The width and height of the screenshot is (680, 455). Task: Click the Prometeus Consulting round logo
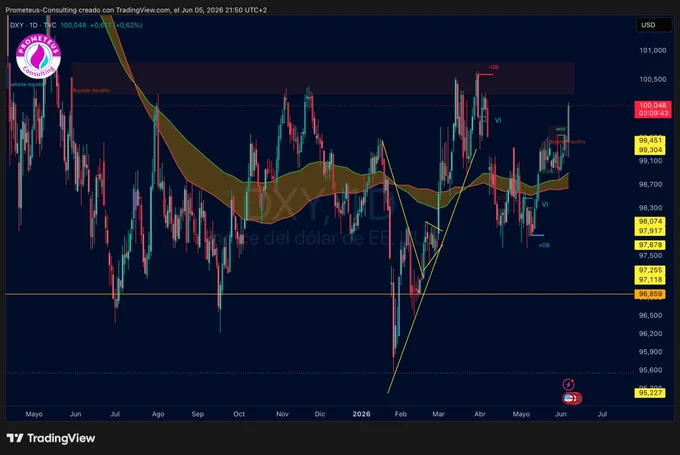[38, 57]
